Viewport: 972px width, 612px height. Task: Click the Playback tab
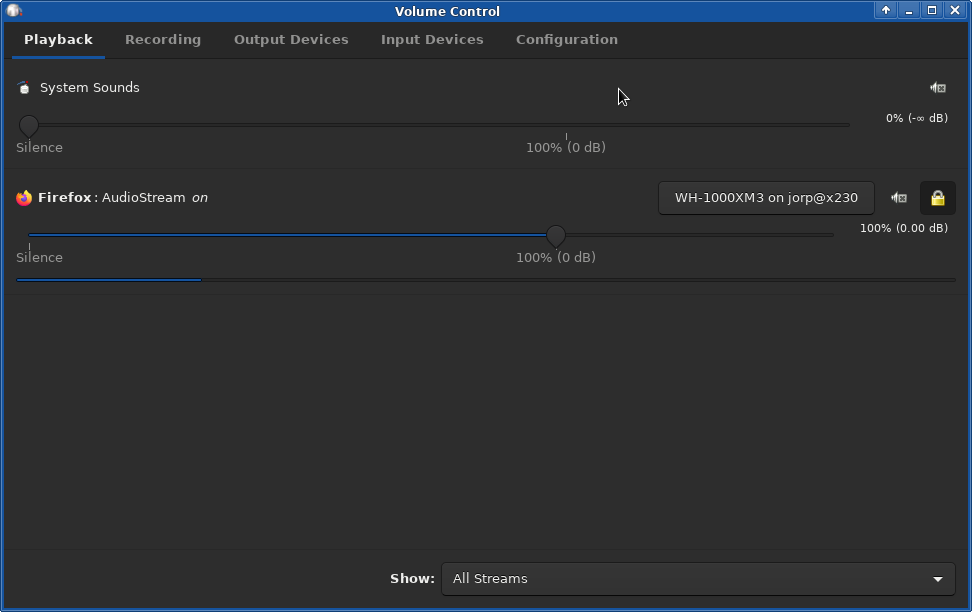(x=58, y=40)
